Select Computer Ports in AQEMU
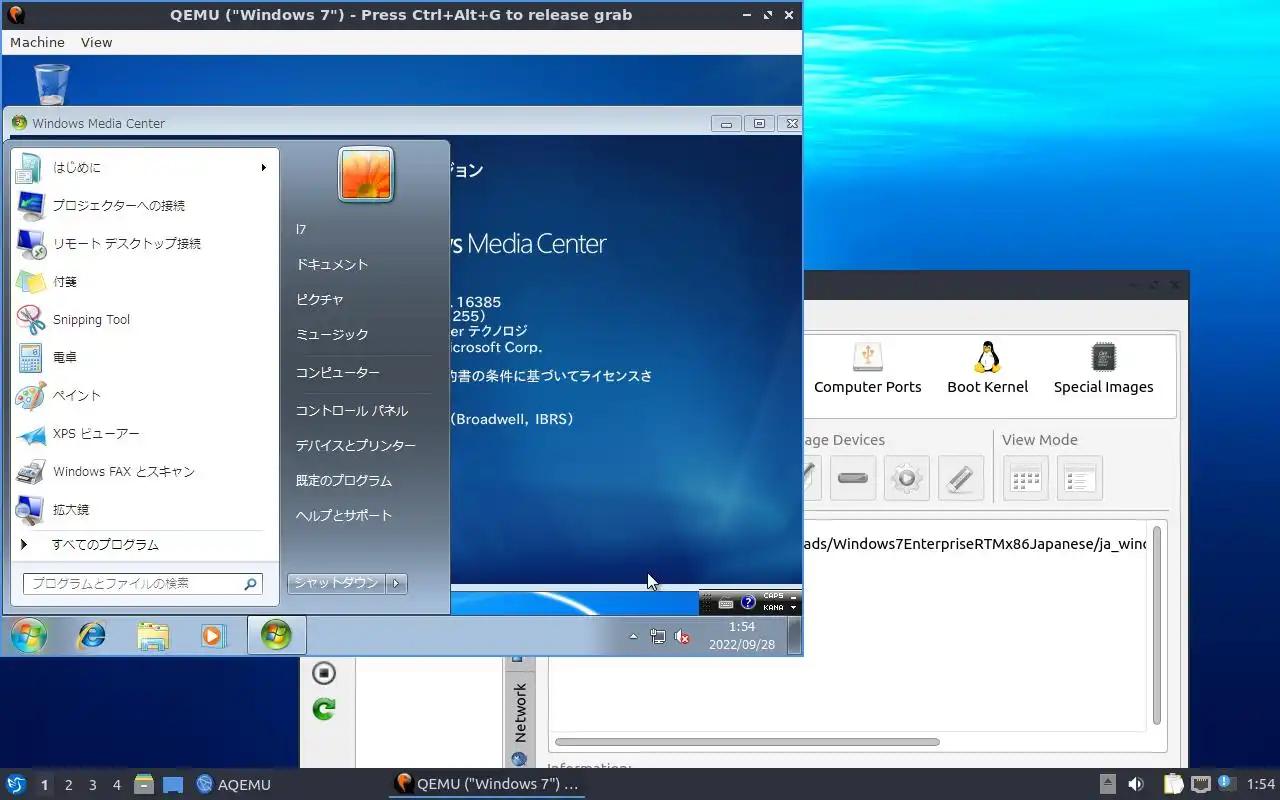This screenshot has height=800, width=1280. click(x=868, y=369)
